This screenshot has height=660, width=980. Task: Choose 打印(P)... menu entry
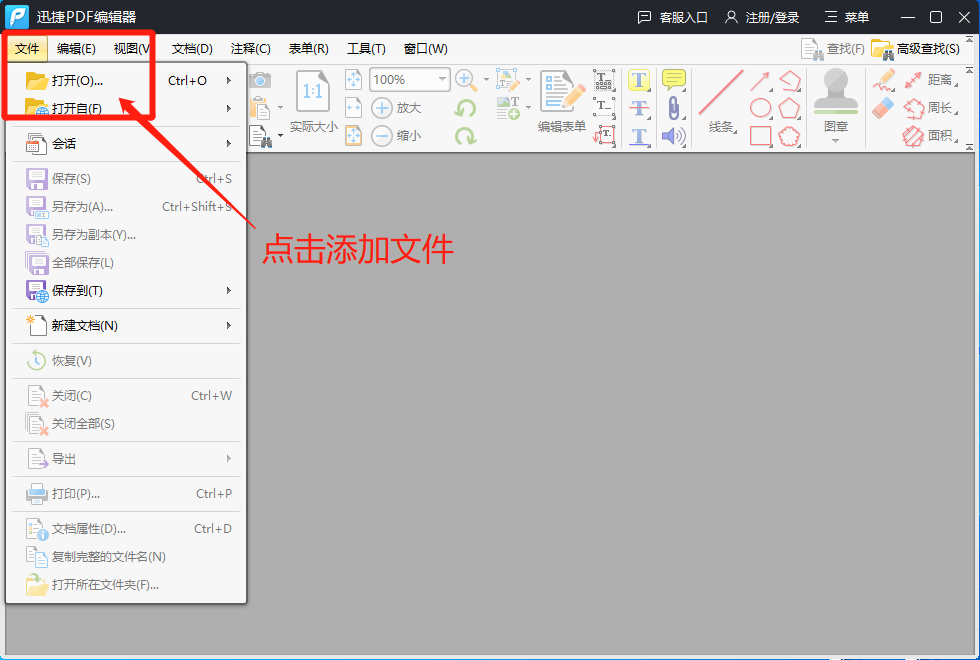(126, 493)
